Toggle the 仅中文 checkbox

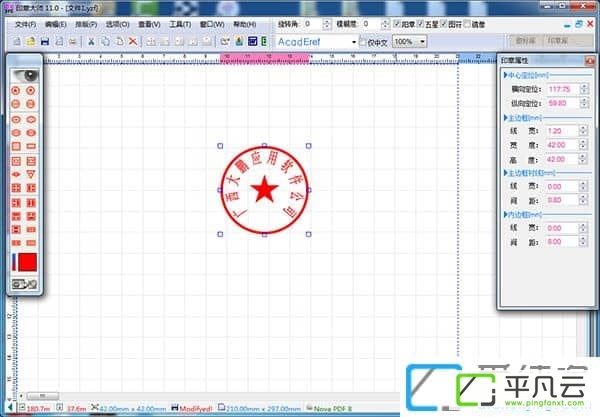coord(363,41)
